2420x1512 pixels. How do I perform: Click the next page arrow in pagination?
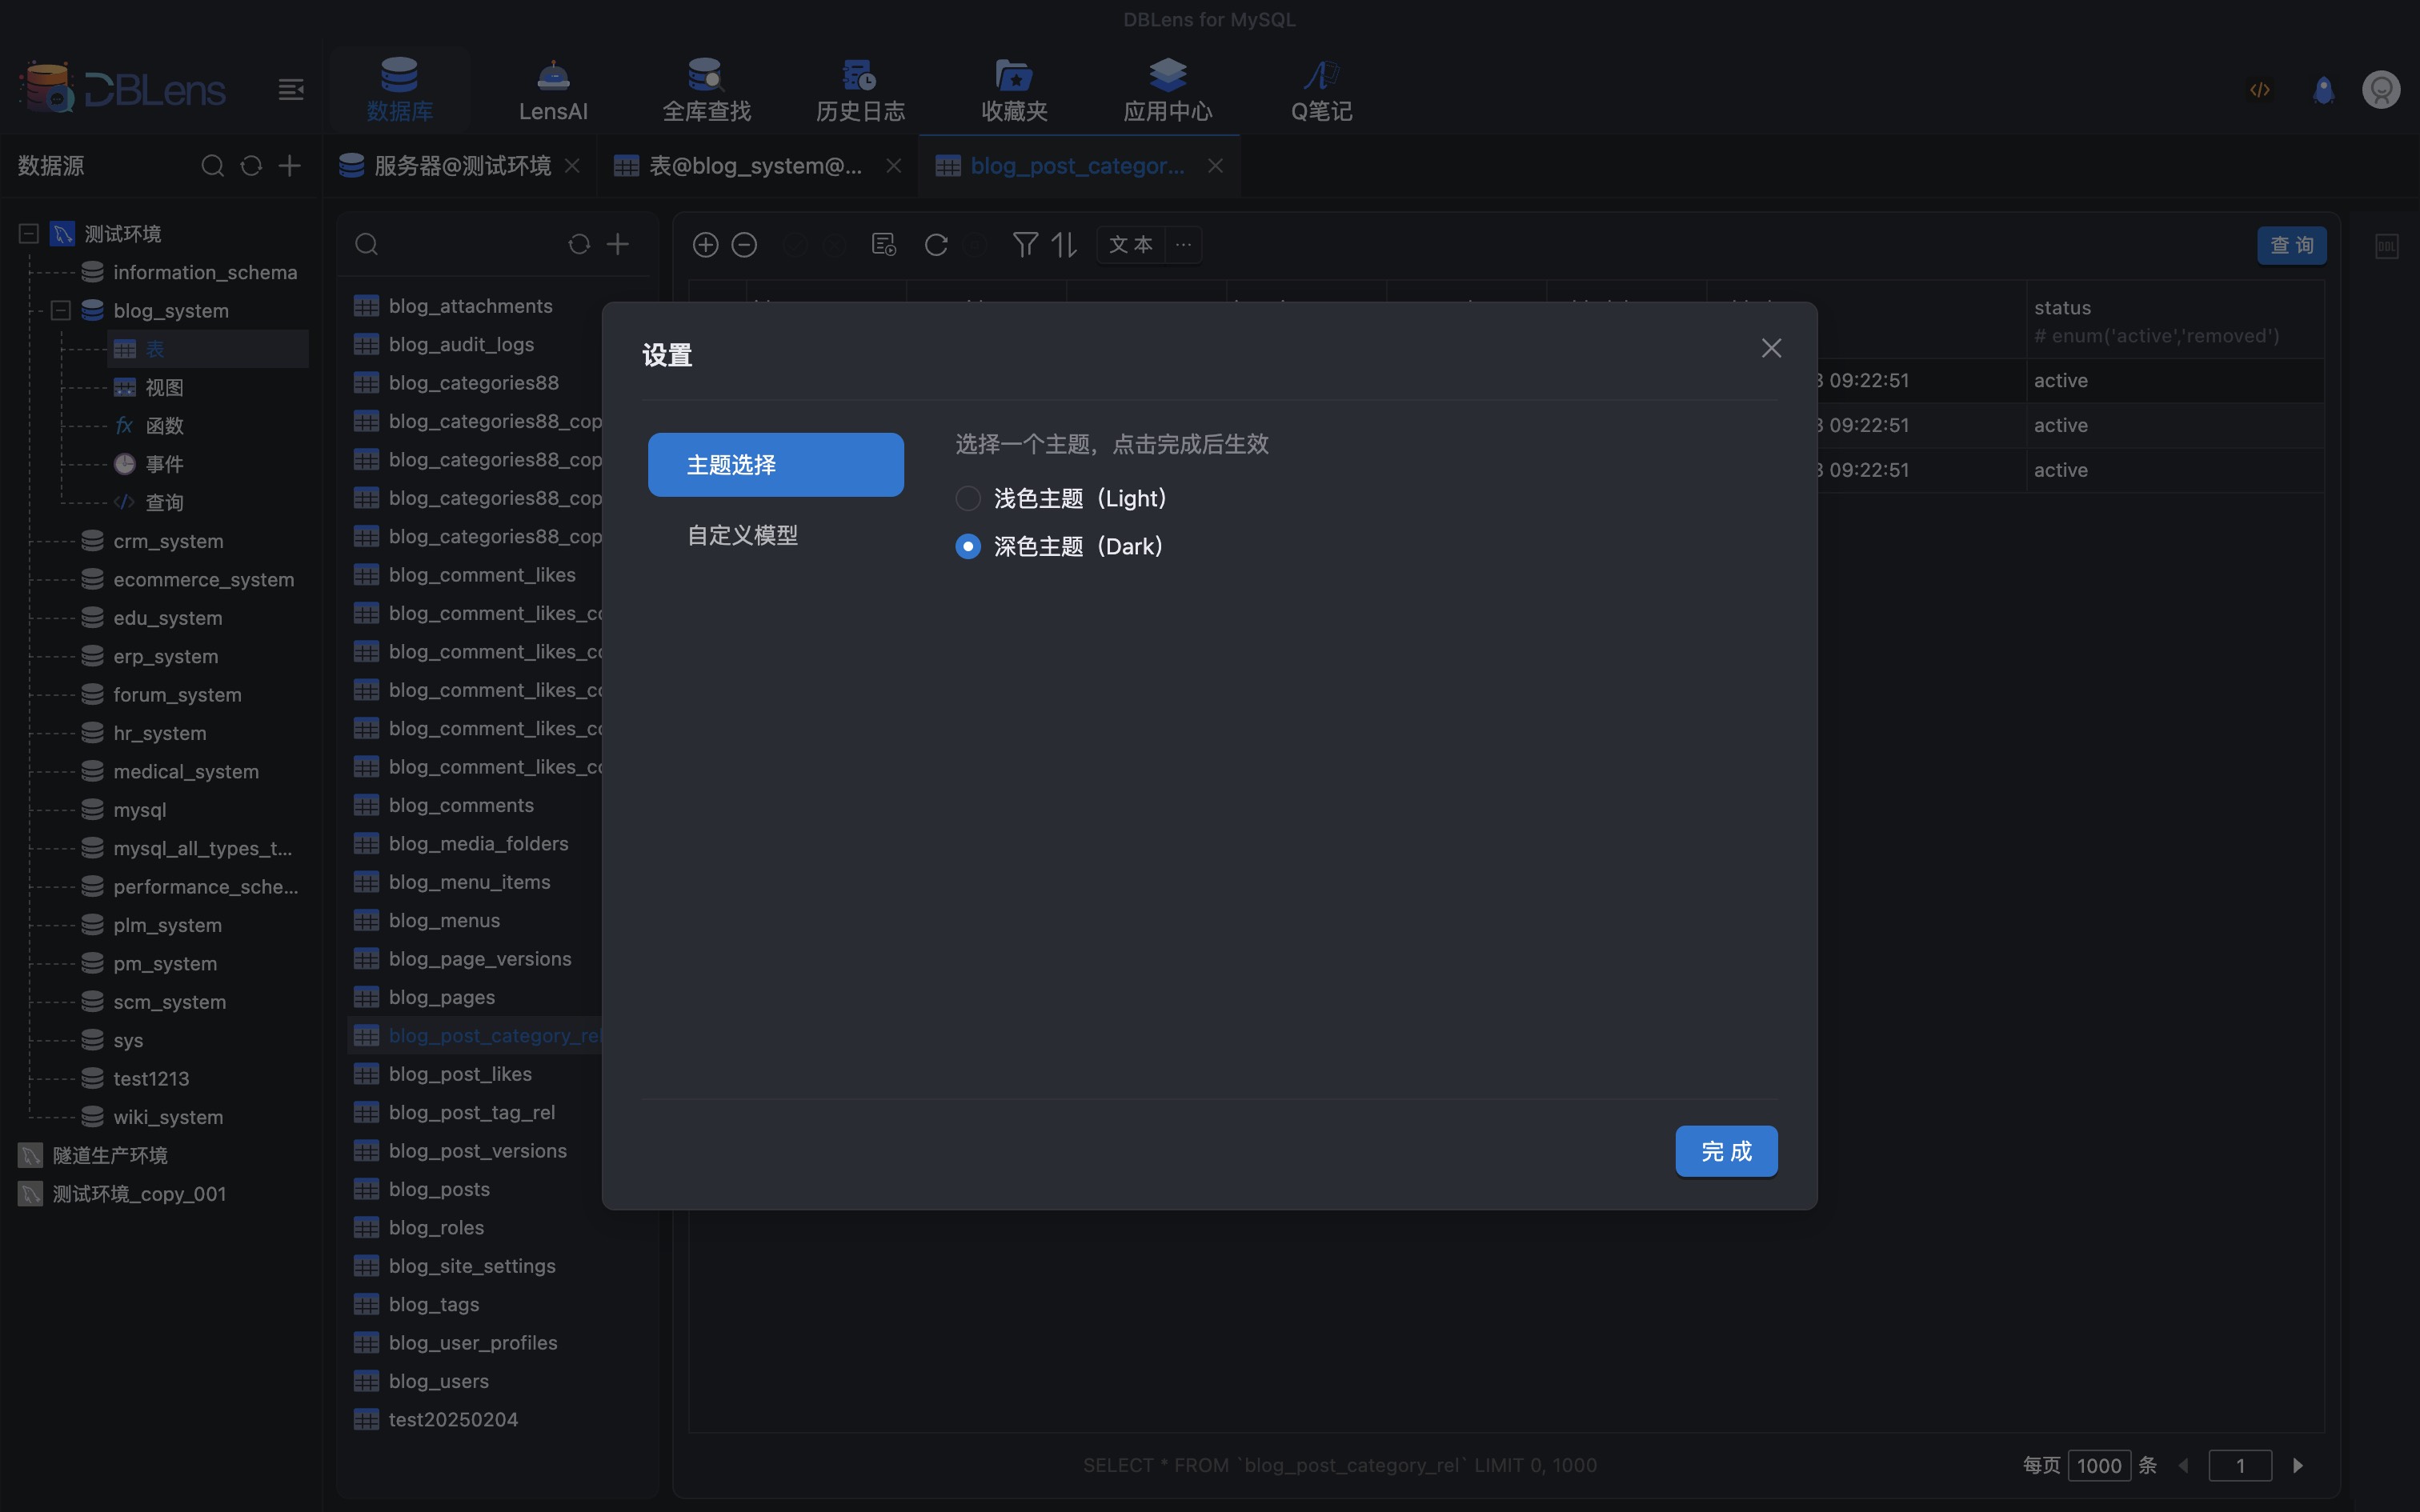point(2298,1465)
